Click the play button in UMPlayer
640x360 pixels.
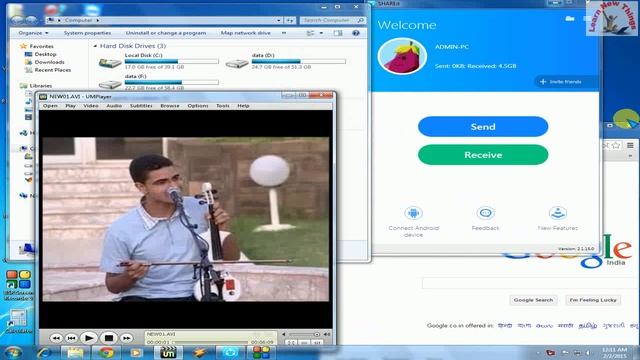coord(89,338)
